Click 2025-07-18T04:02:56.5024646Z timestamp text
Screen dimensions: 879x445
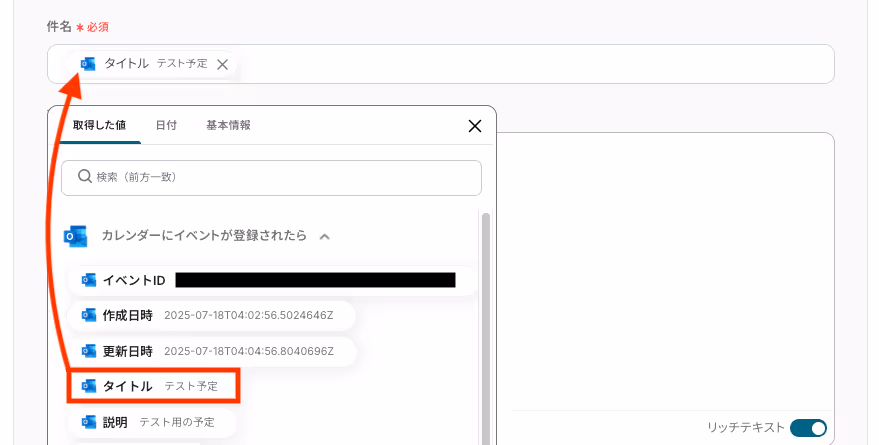[x=248, y=316]
